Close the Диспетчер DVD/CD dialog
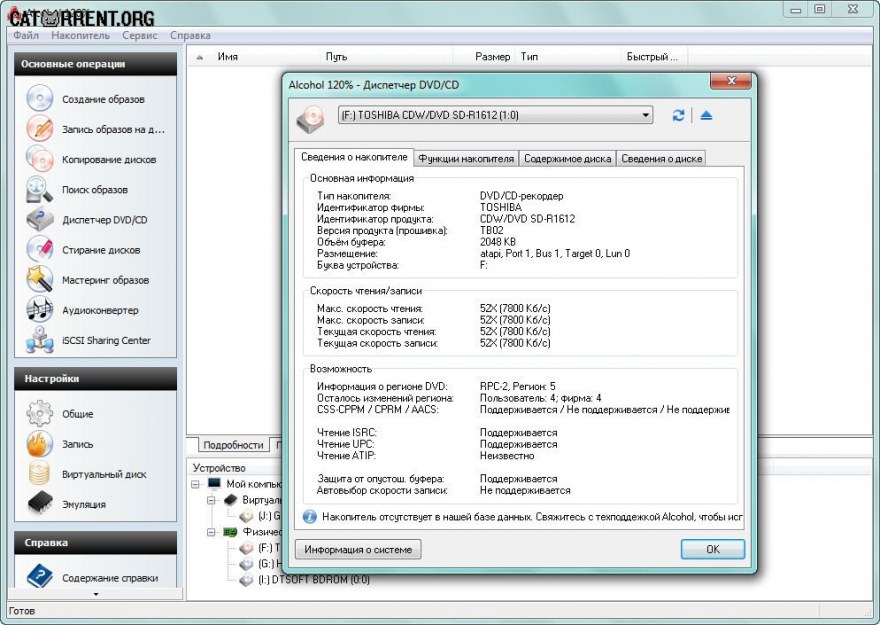This screenshot has height=625, width=880. 731,81
